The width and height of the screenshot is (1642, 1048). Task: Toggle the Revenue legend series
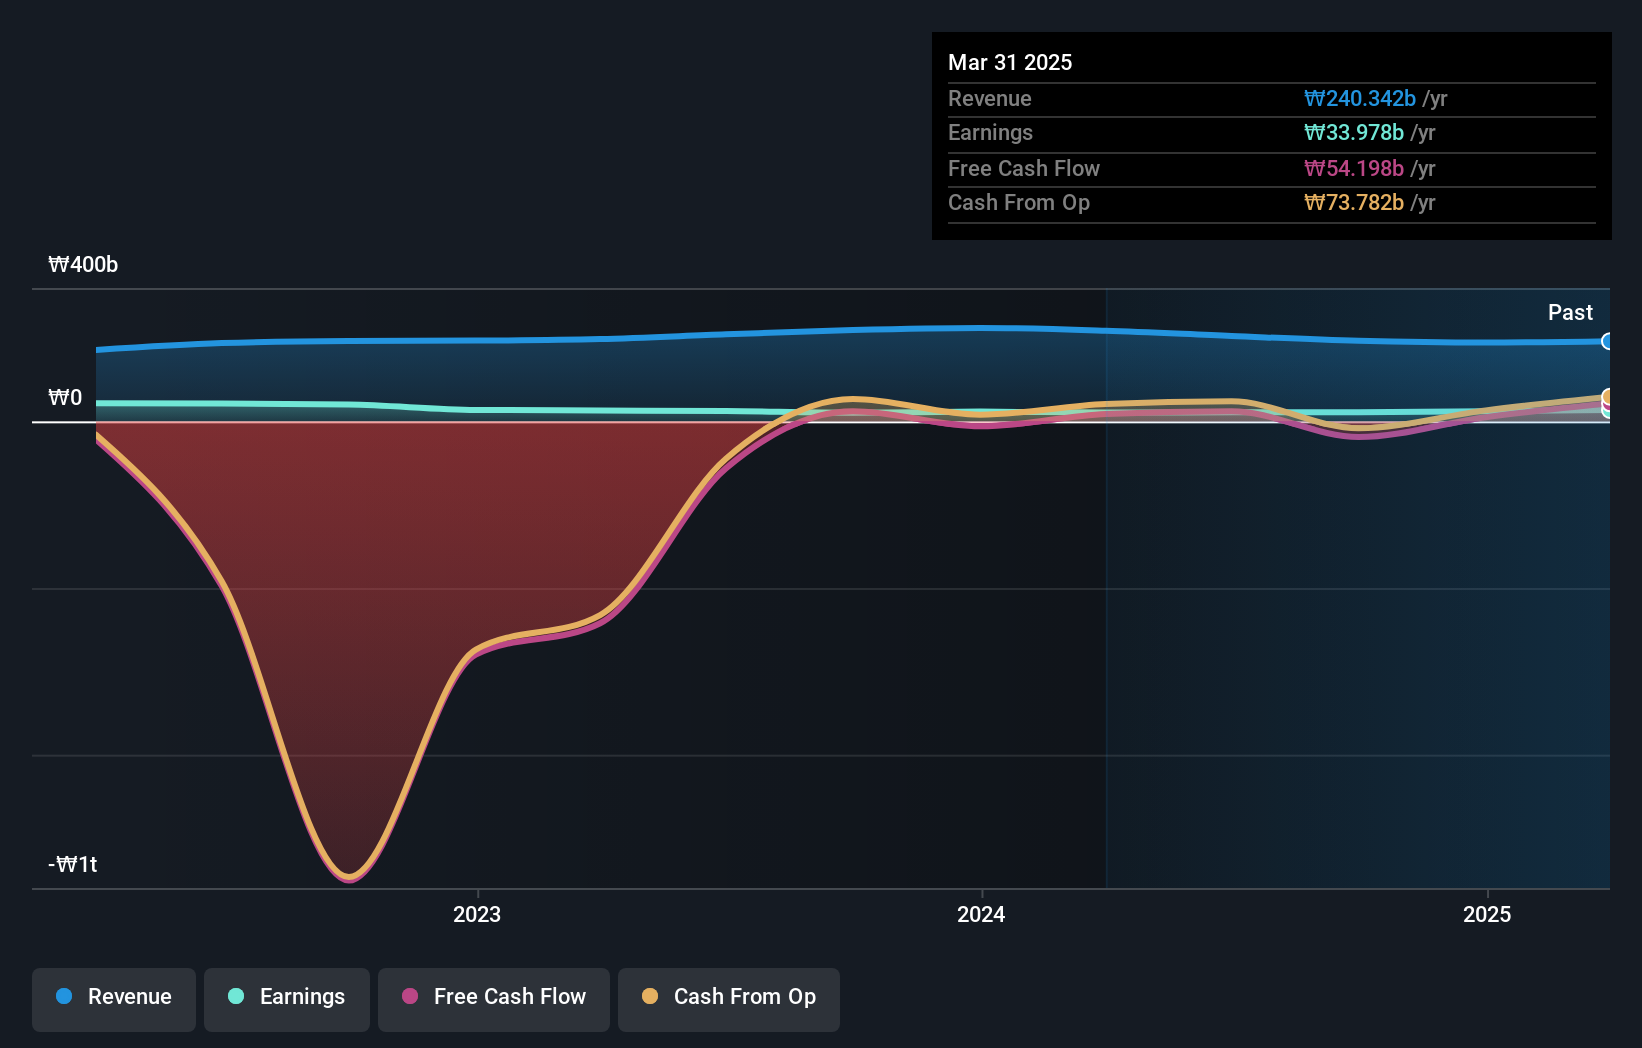[x=114, y=999]
